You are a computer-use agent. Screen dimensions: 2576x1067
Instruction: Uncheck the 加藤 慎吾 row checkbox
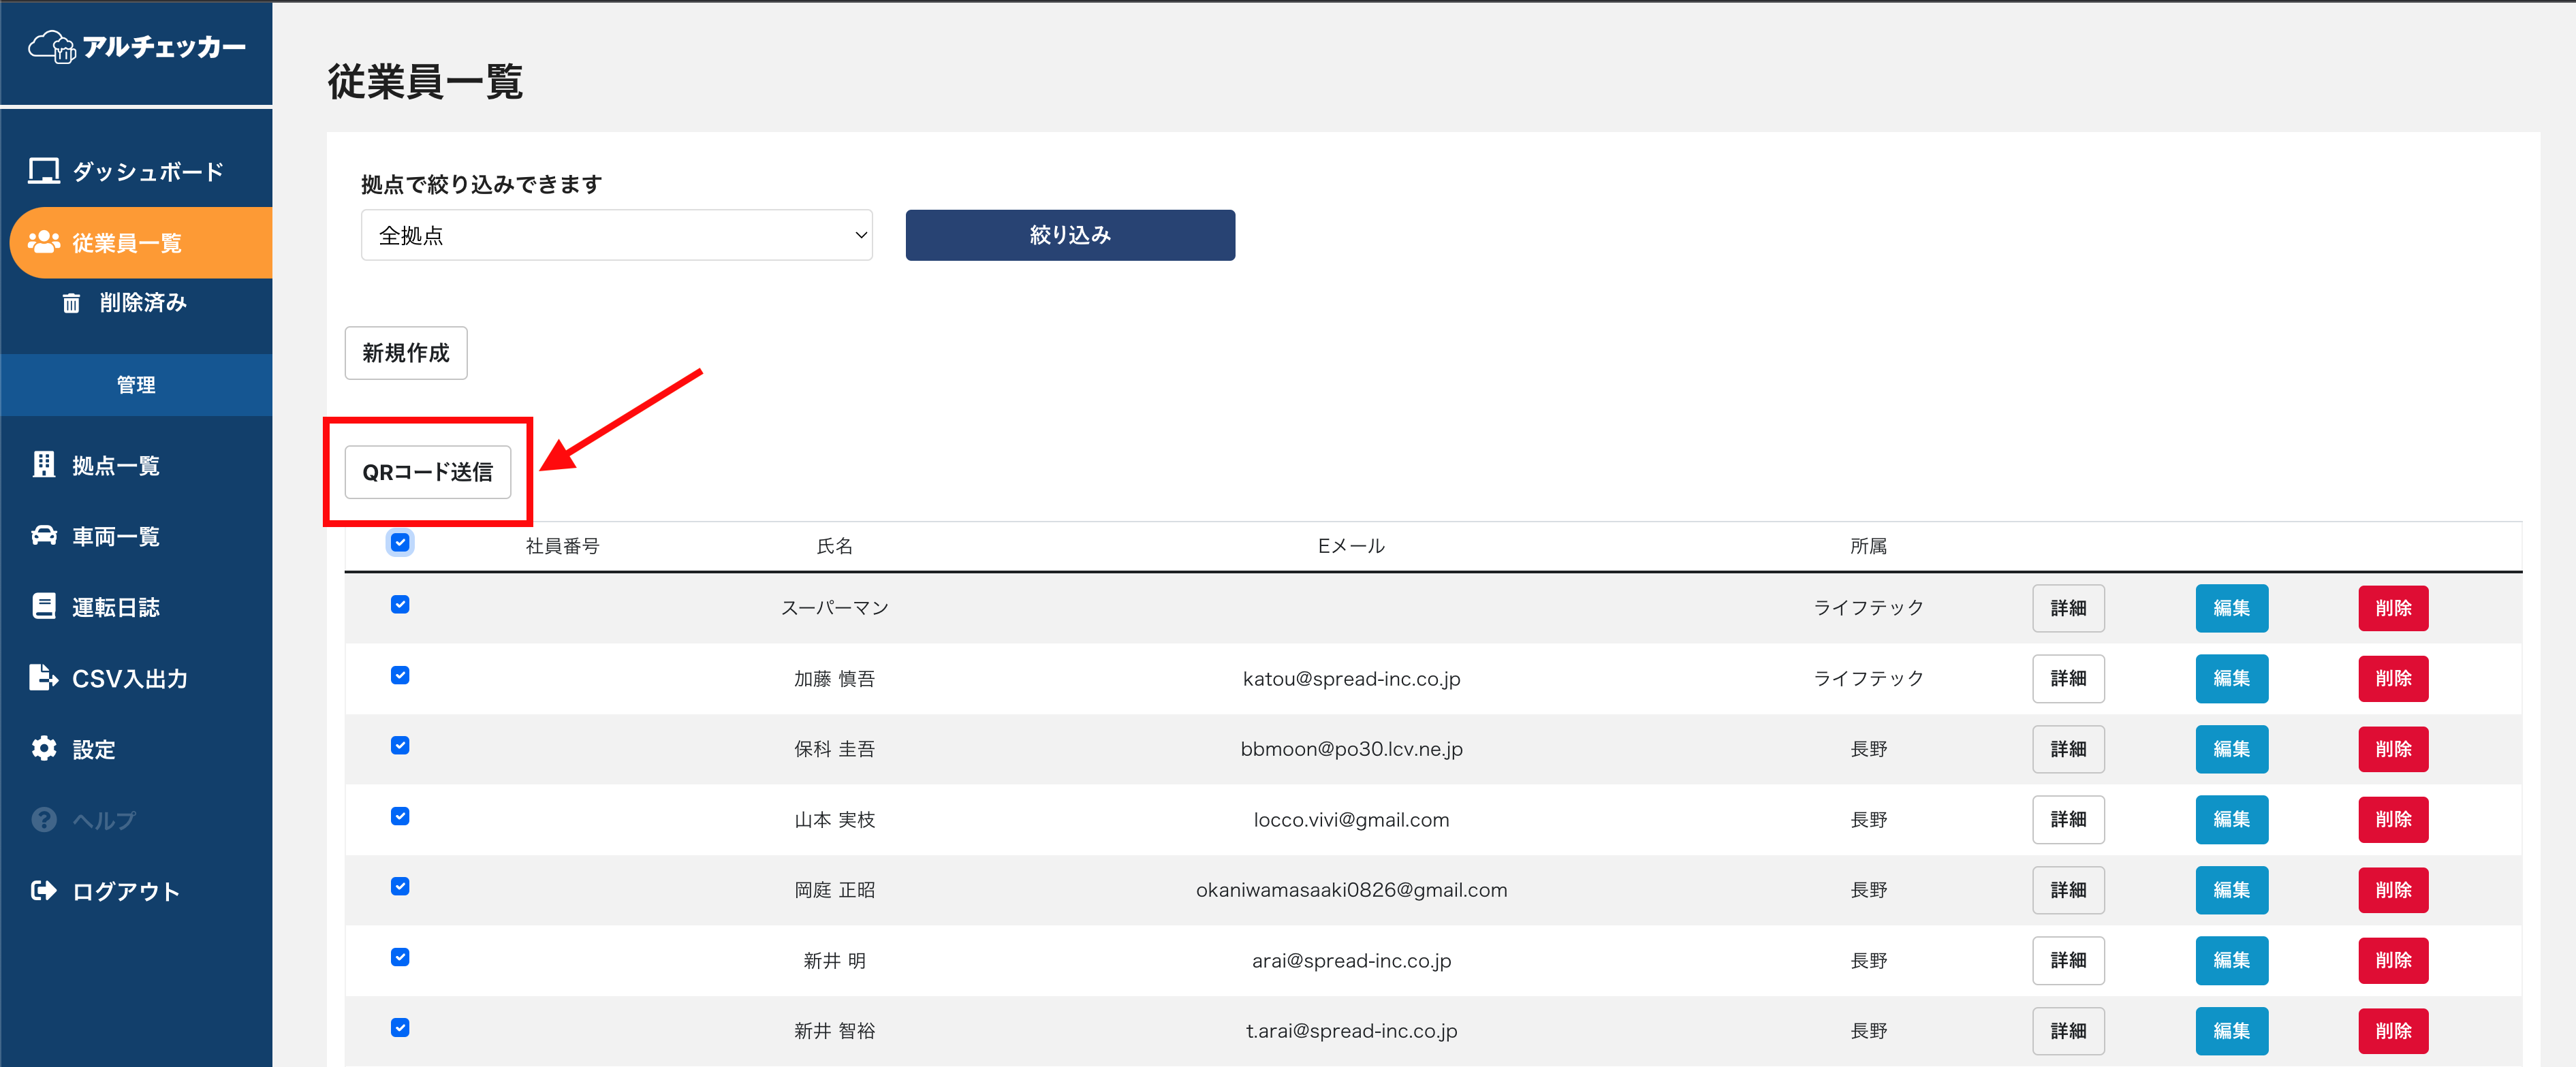point(400,675)
